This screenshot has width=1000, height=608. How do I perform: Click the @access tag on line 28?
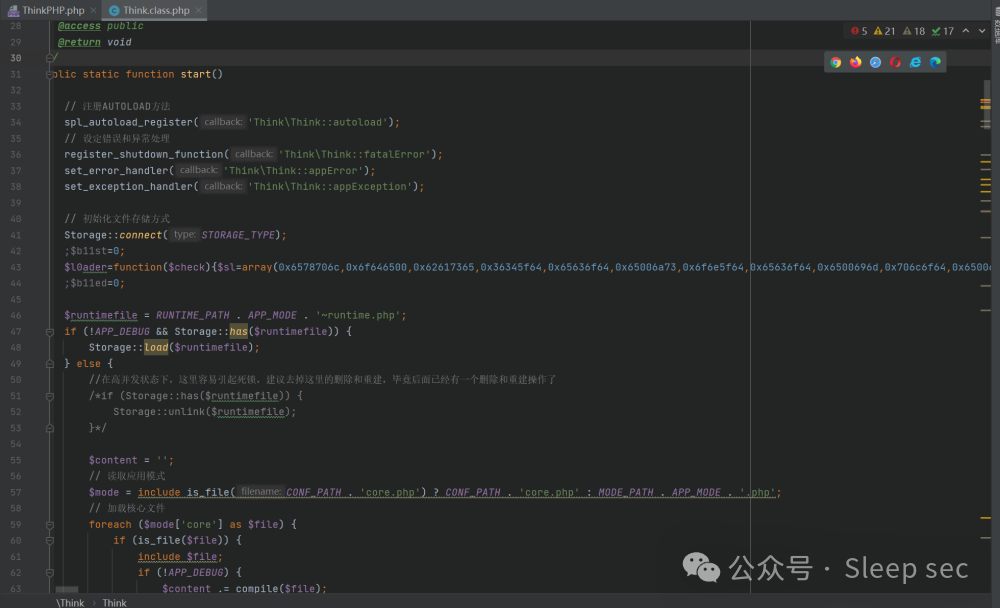click(79, 26)
